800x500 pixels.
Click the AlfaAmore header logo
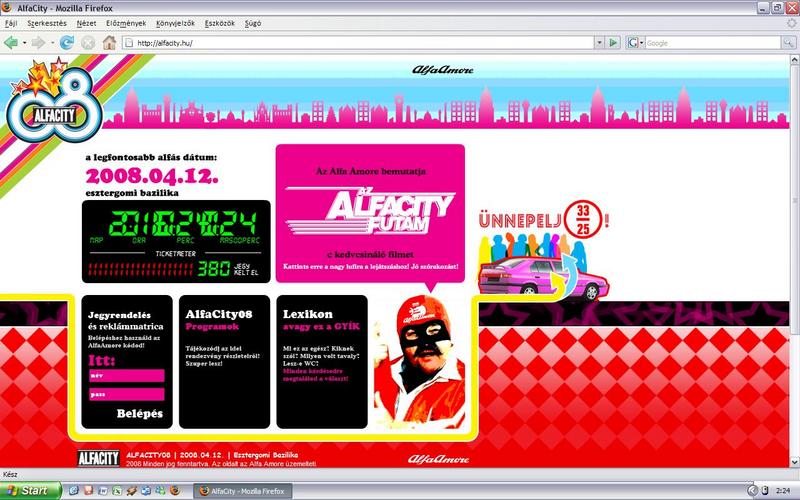pos(442,70)
